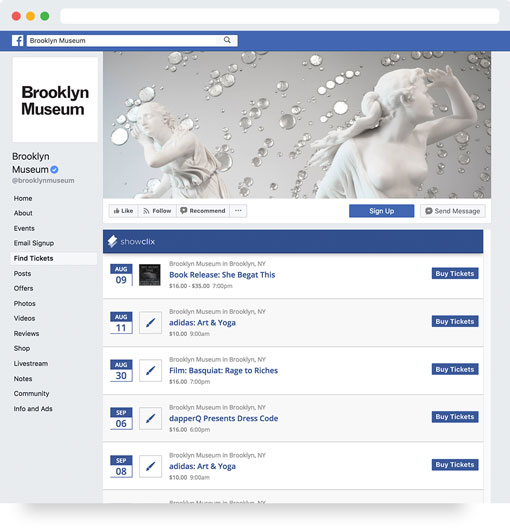Like the Brooklyn Museum page
The height and width of the screenshot is (530, 510).
(x=123, y=211)
